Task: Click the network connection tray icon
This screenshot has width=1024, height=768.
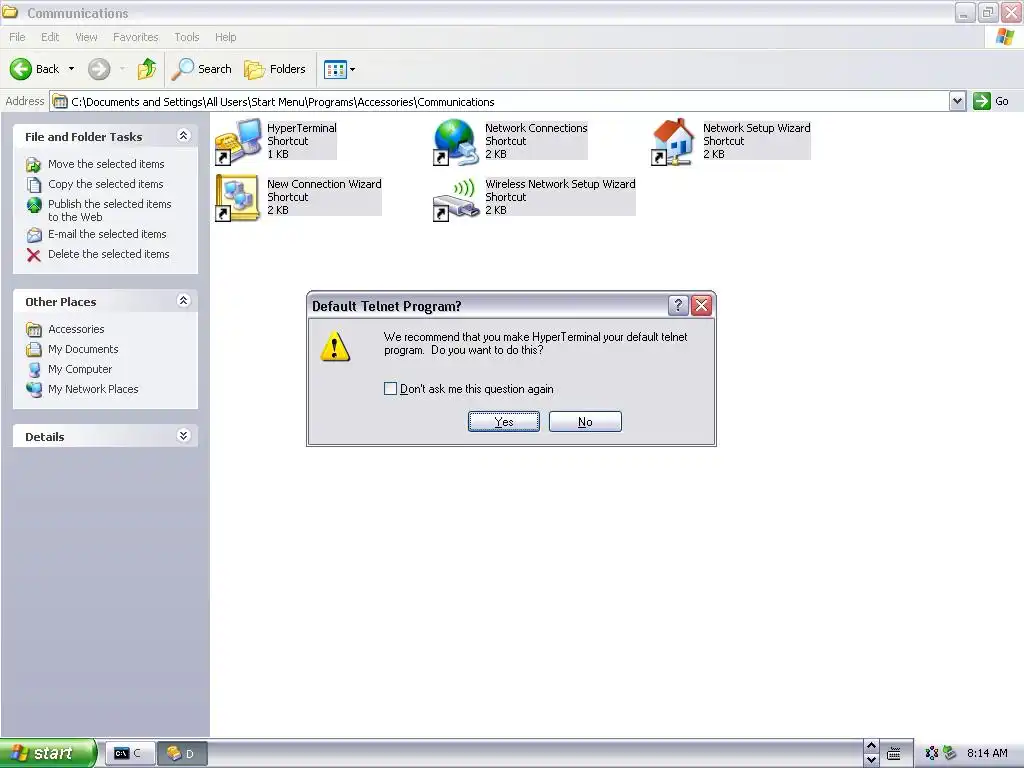Action: (x=932, y=754)
